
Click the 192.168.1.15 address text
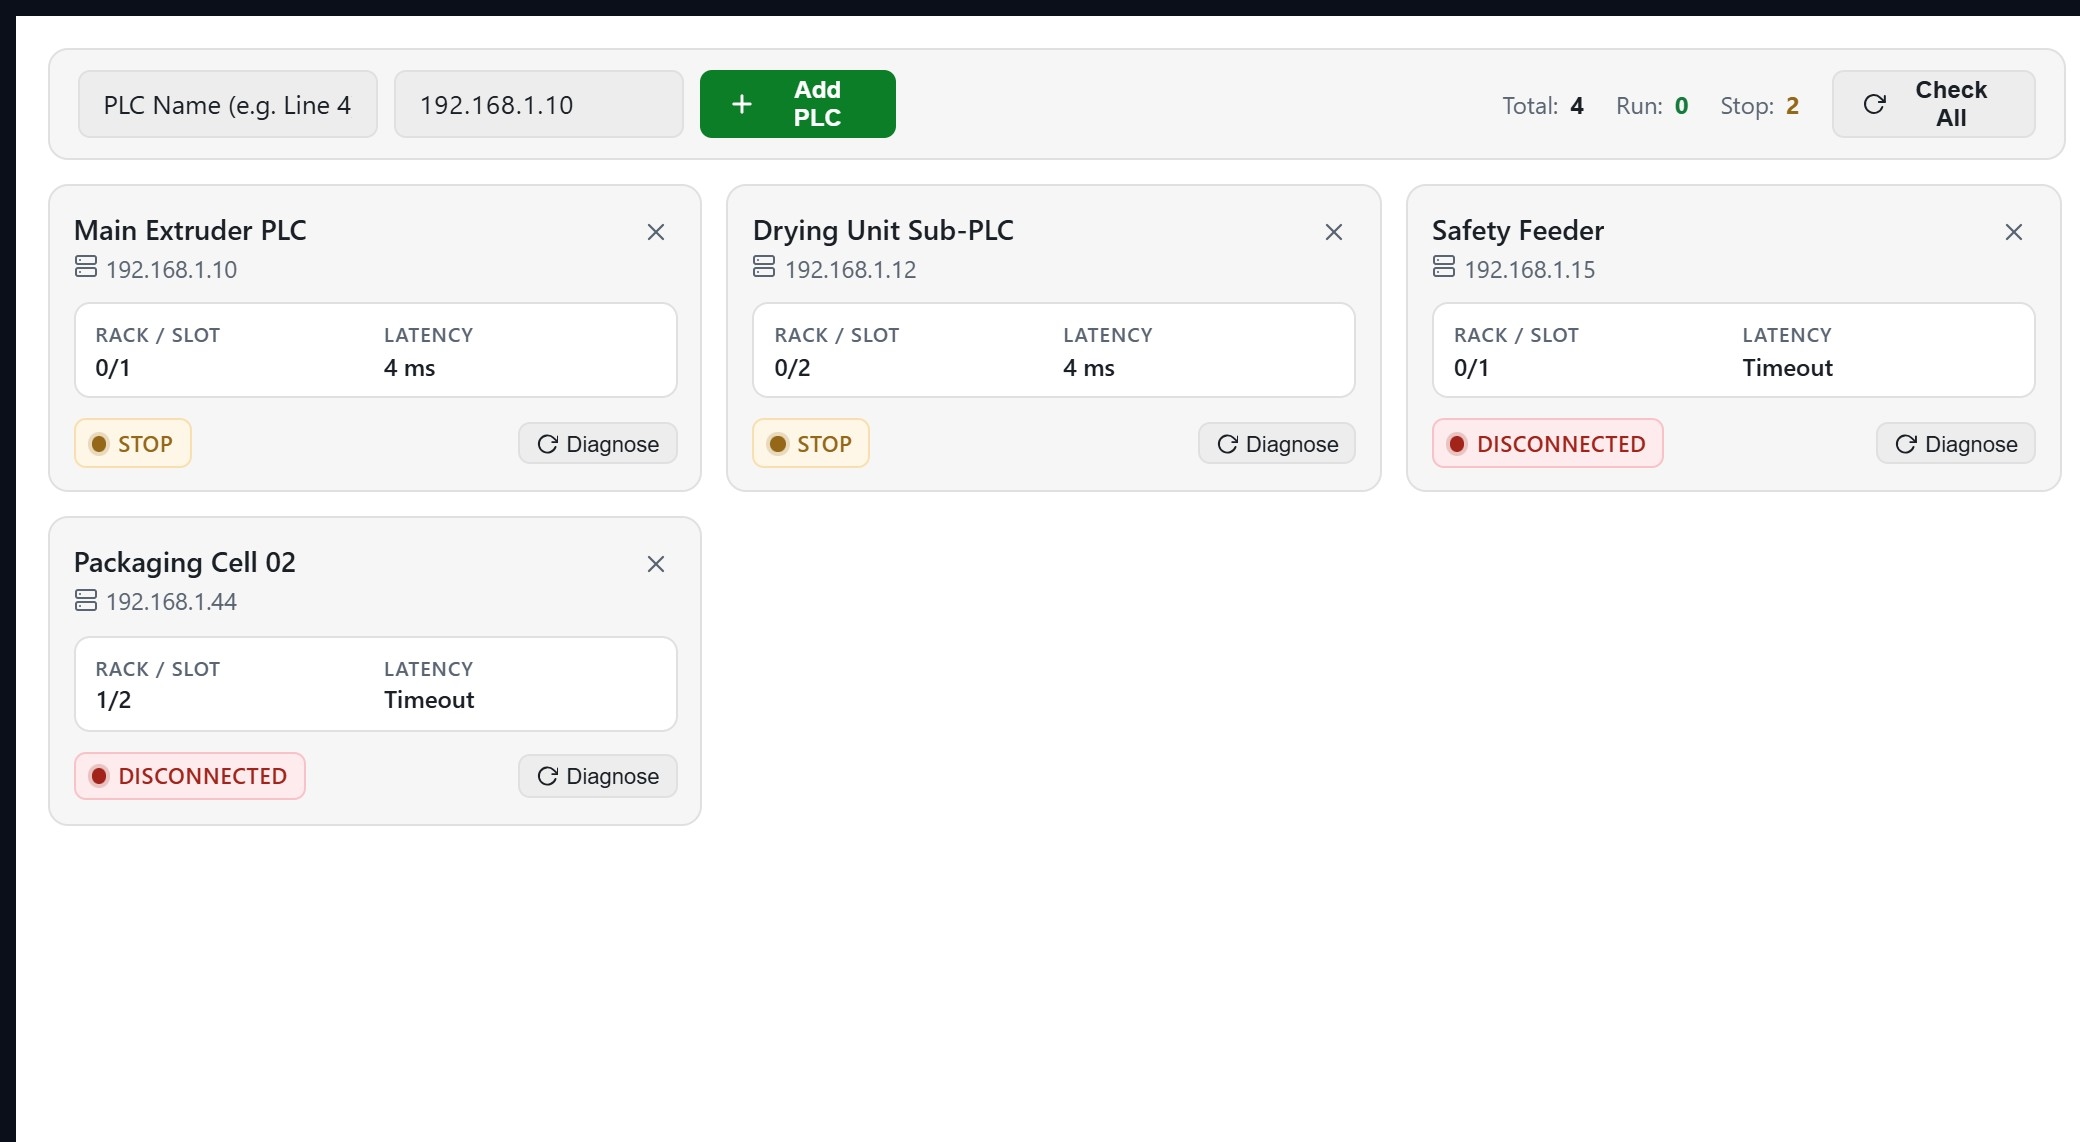pyautogui.click(x=1530, y=270)
